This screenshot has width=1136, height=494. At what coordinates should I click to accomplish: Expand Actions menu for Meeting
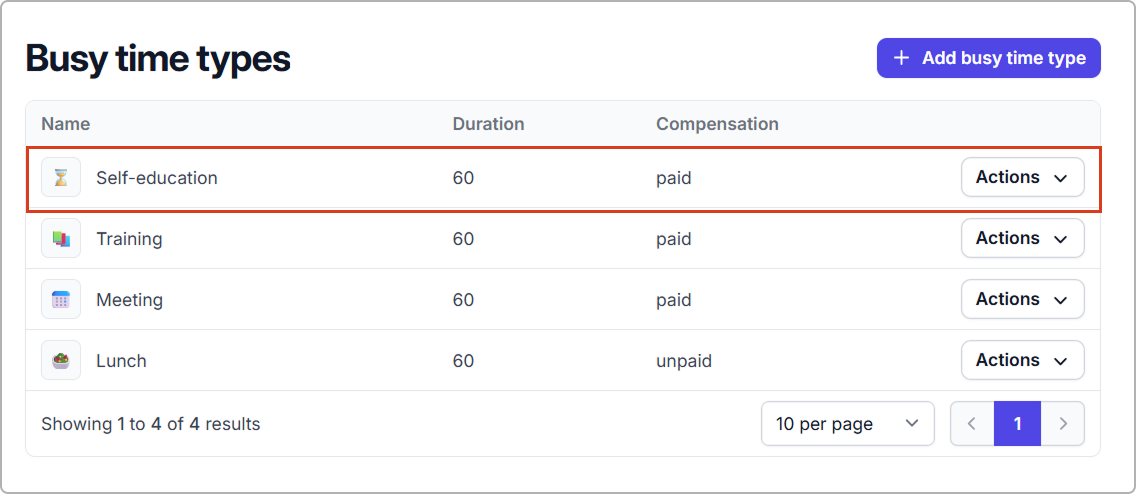coord(1022,300)
